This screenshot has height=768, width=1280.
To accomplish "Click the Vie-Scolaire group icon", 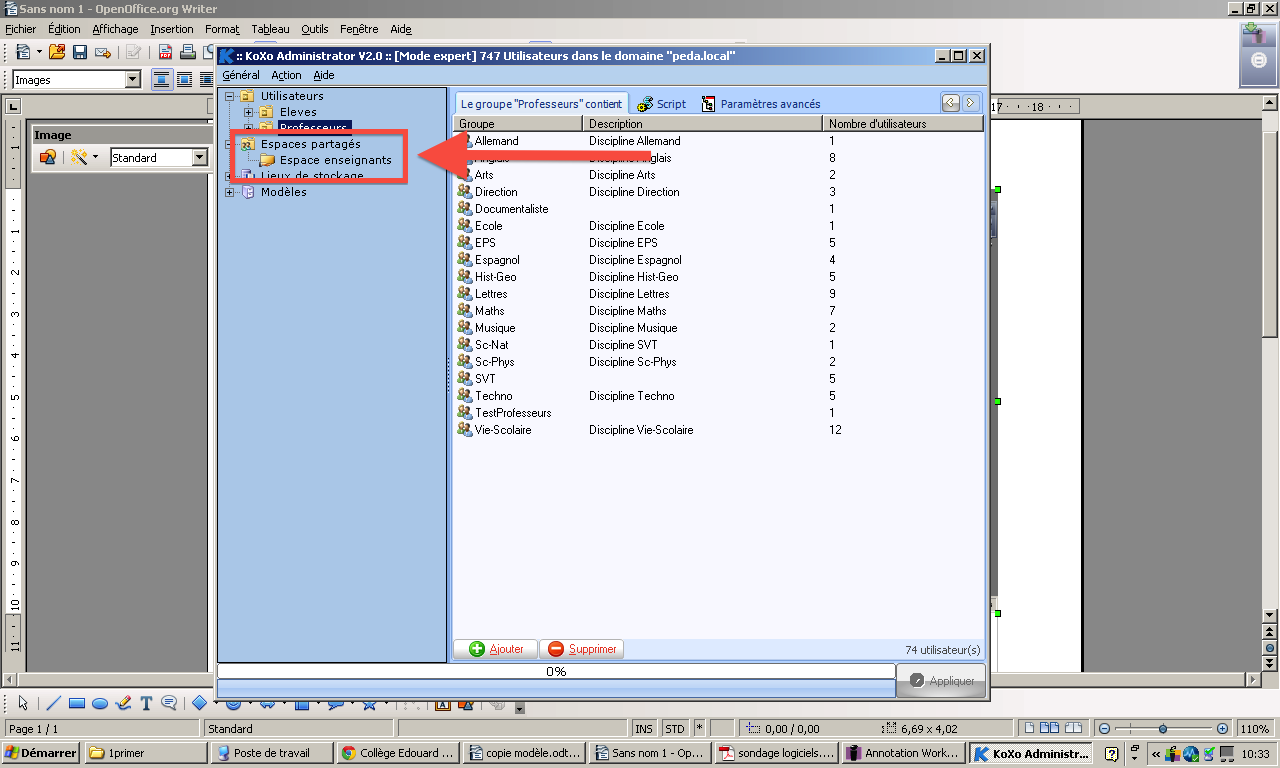I will pos(465,429).
